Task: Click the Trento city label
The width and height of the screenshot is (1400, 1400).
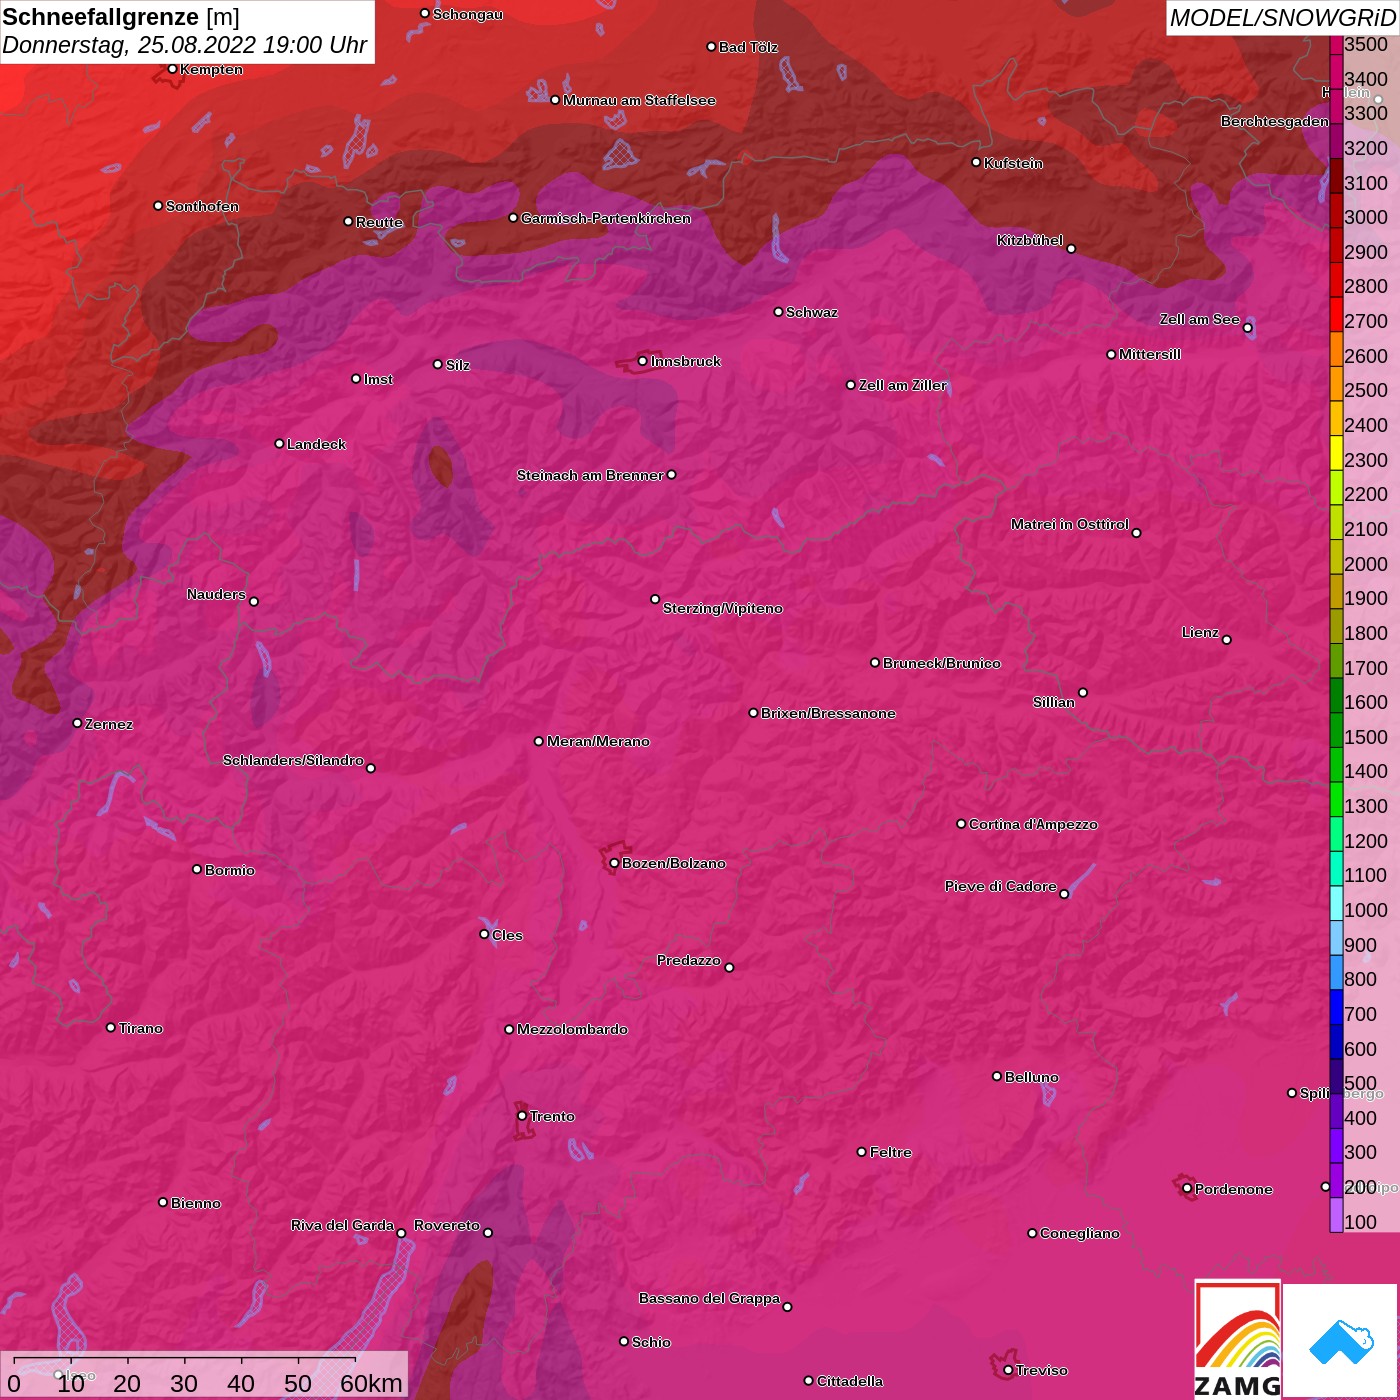Action: pyautogui.click(x=552, y=1116)
